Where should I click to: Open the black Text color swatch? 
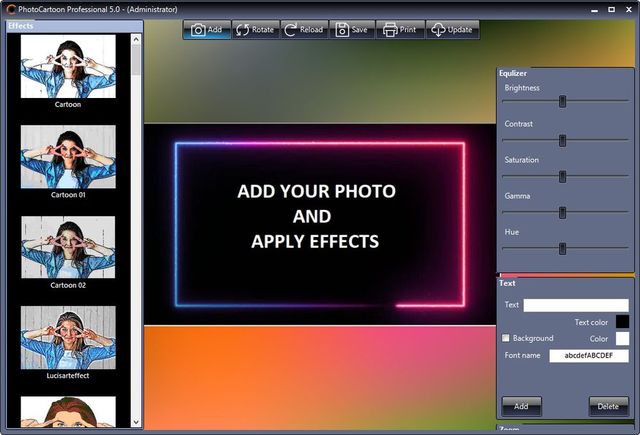coord(622,322)
